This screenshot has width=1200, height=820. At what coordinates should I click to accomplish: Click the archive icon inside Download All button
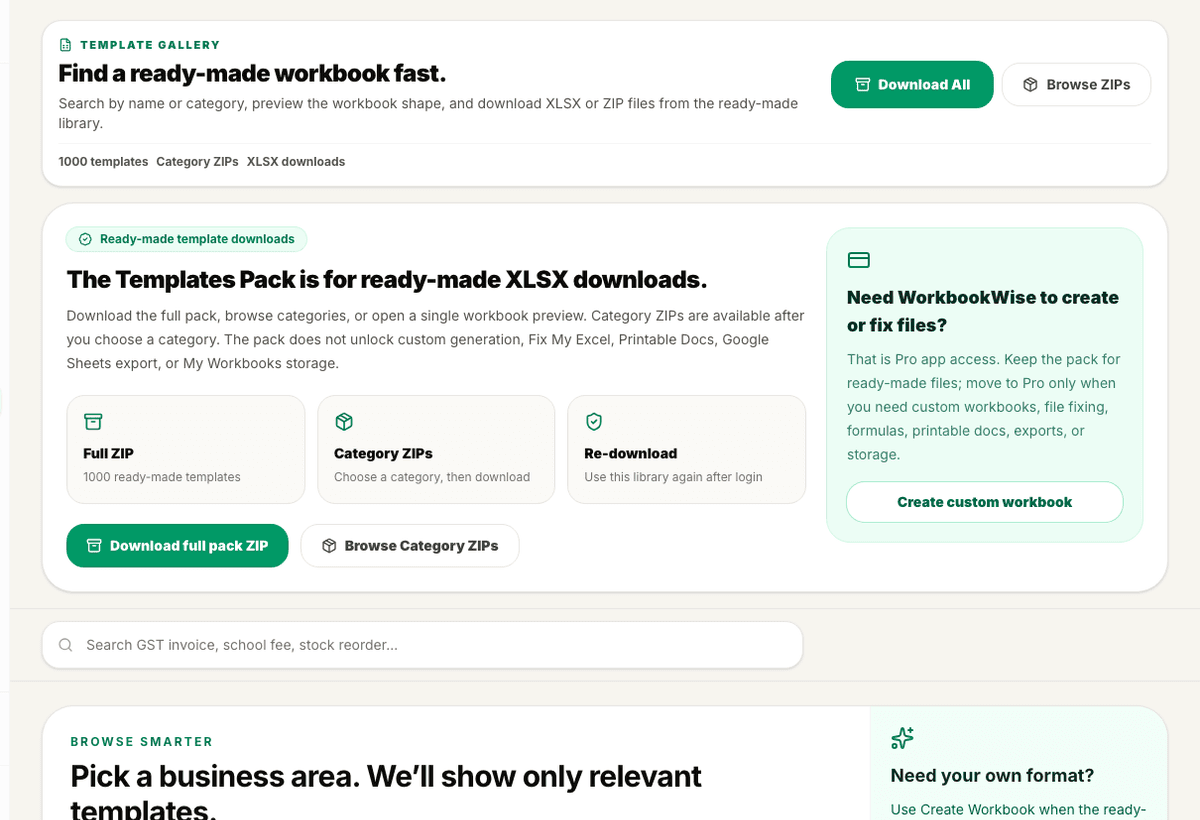coord(862,85)
